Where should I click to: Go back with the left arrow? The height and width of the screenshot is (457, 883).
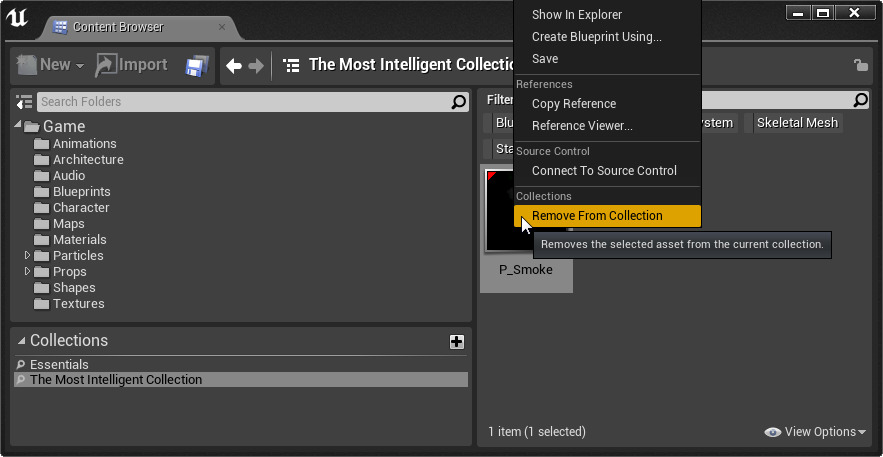click(x=234, y=66)
